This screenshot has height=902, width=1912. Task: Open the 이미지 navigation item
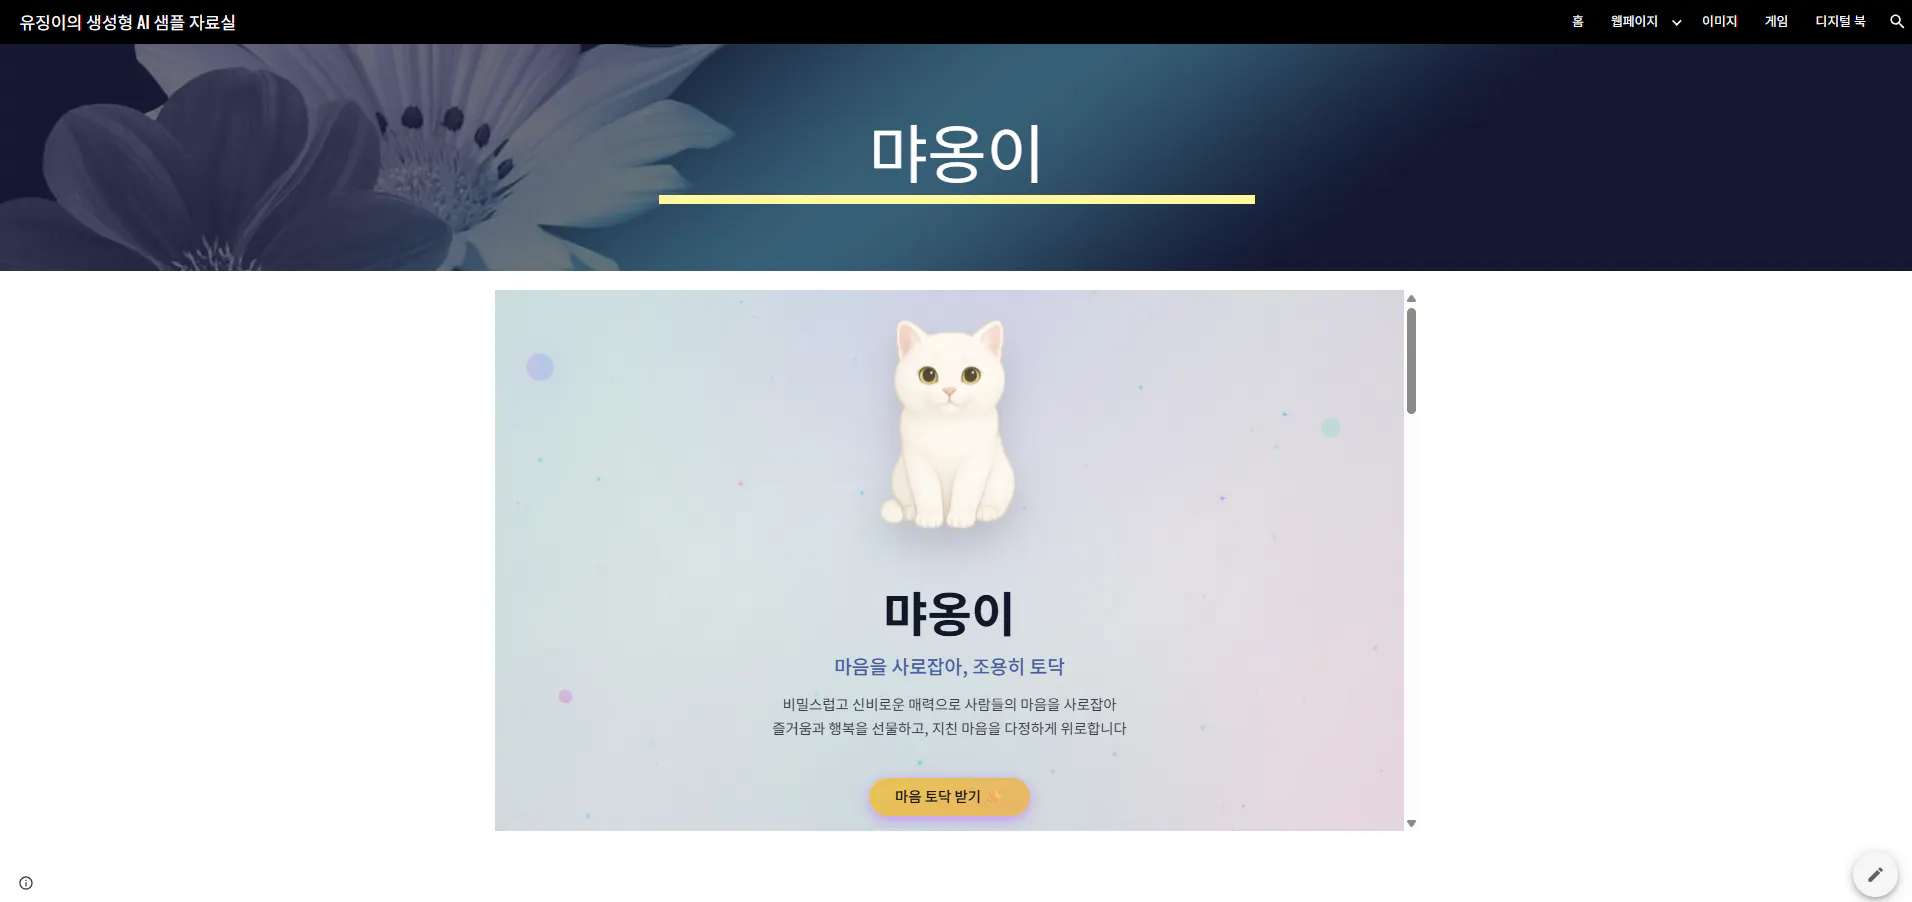pos(1720,21)
